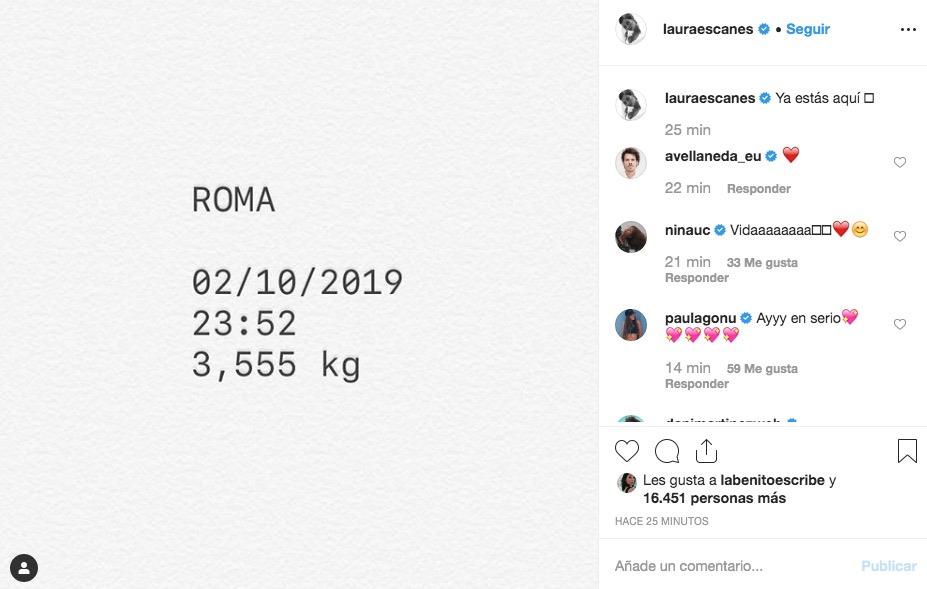Toggle the like heart on paulagonu's comment
927x589 pixels.
pos(899,324)
